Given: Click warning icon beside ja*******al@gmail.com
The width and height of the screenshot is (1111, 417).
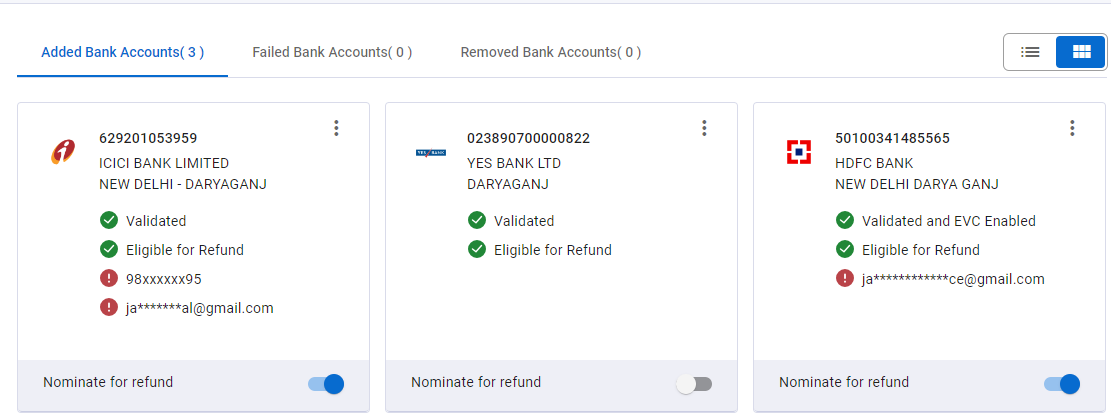Looking at the screenshot, I should pyautogui.click(x=108, y=307).
